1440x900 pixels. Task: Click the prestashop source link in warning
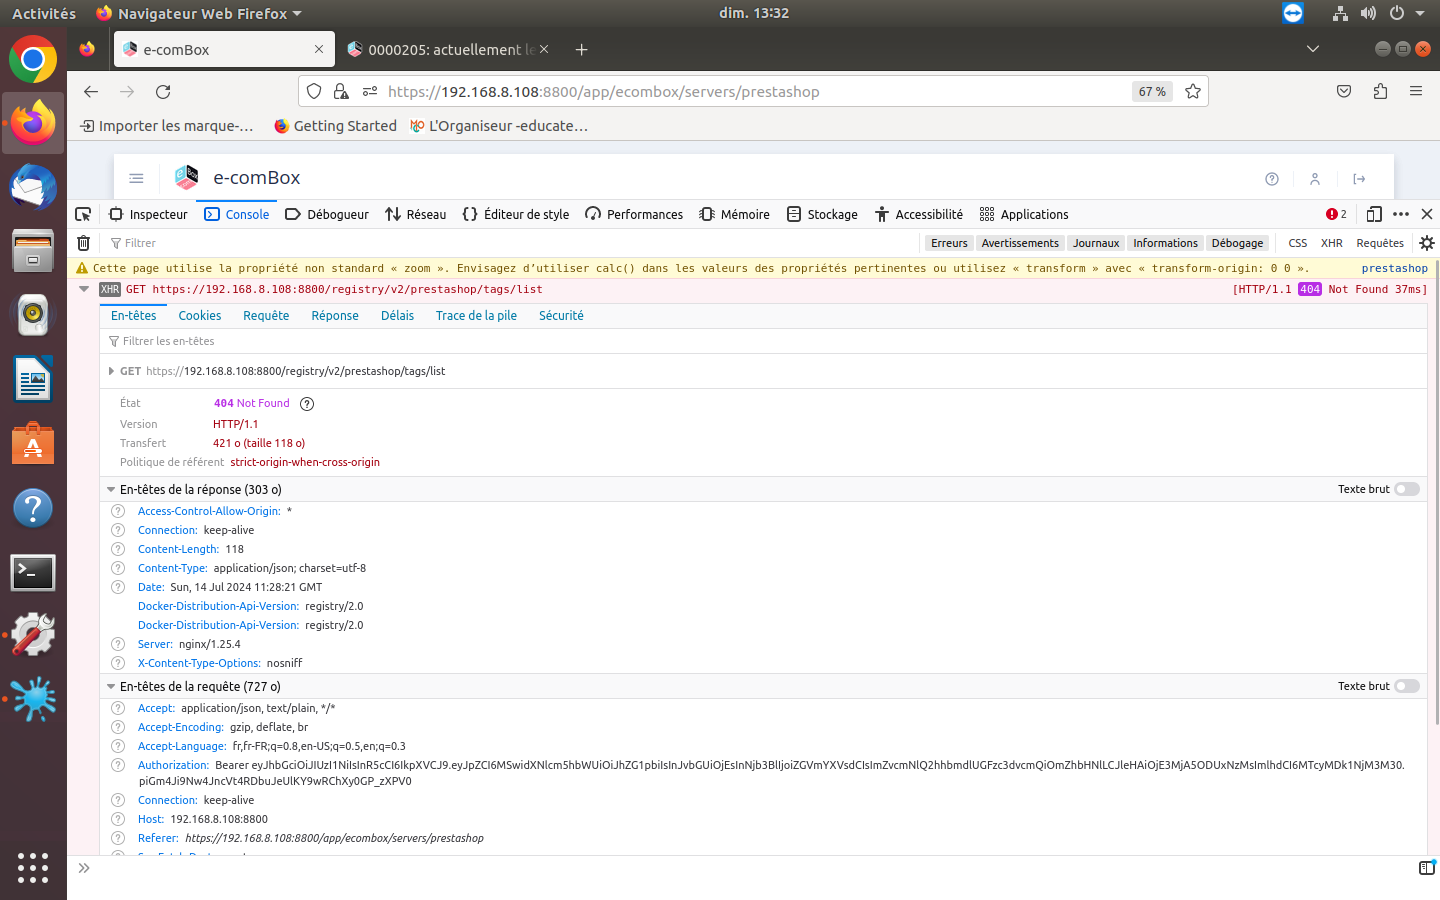coord(1394,268)
